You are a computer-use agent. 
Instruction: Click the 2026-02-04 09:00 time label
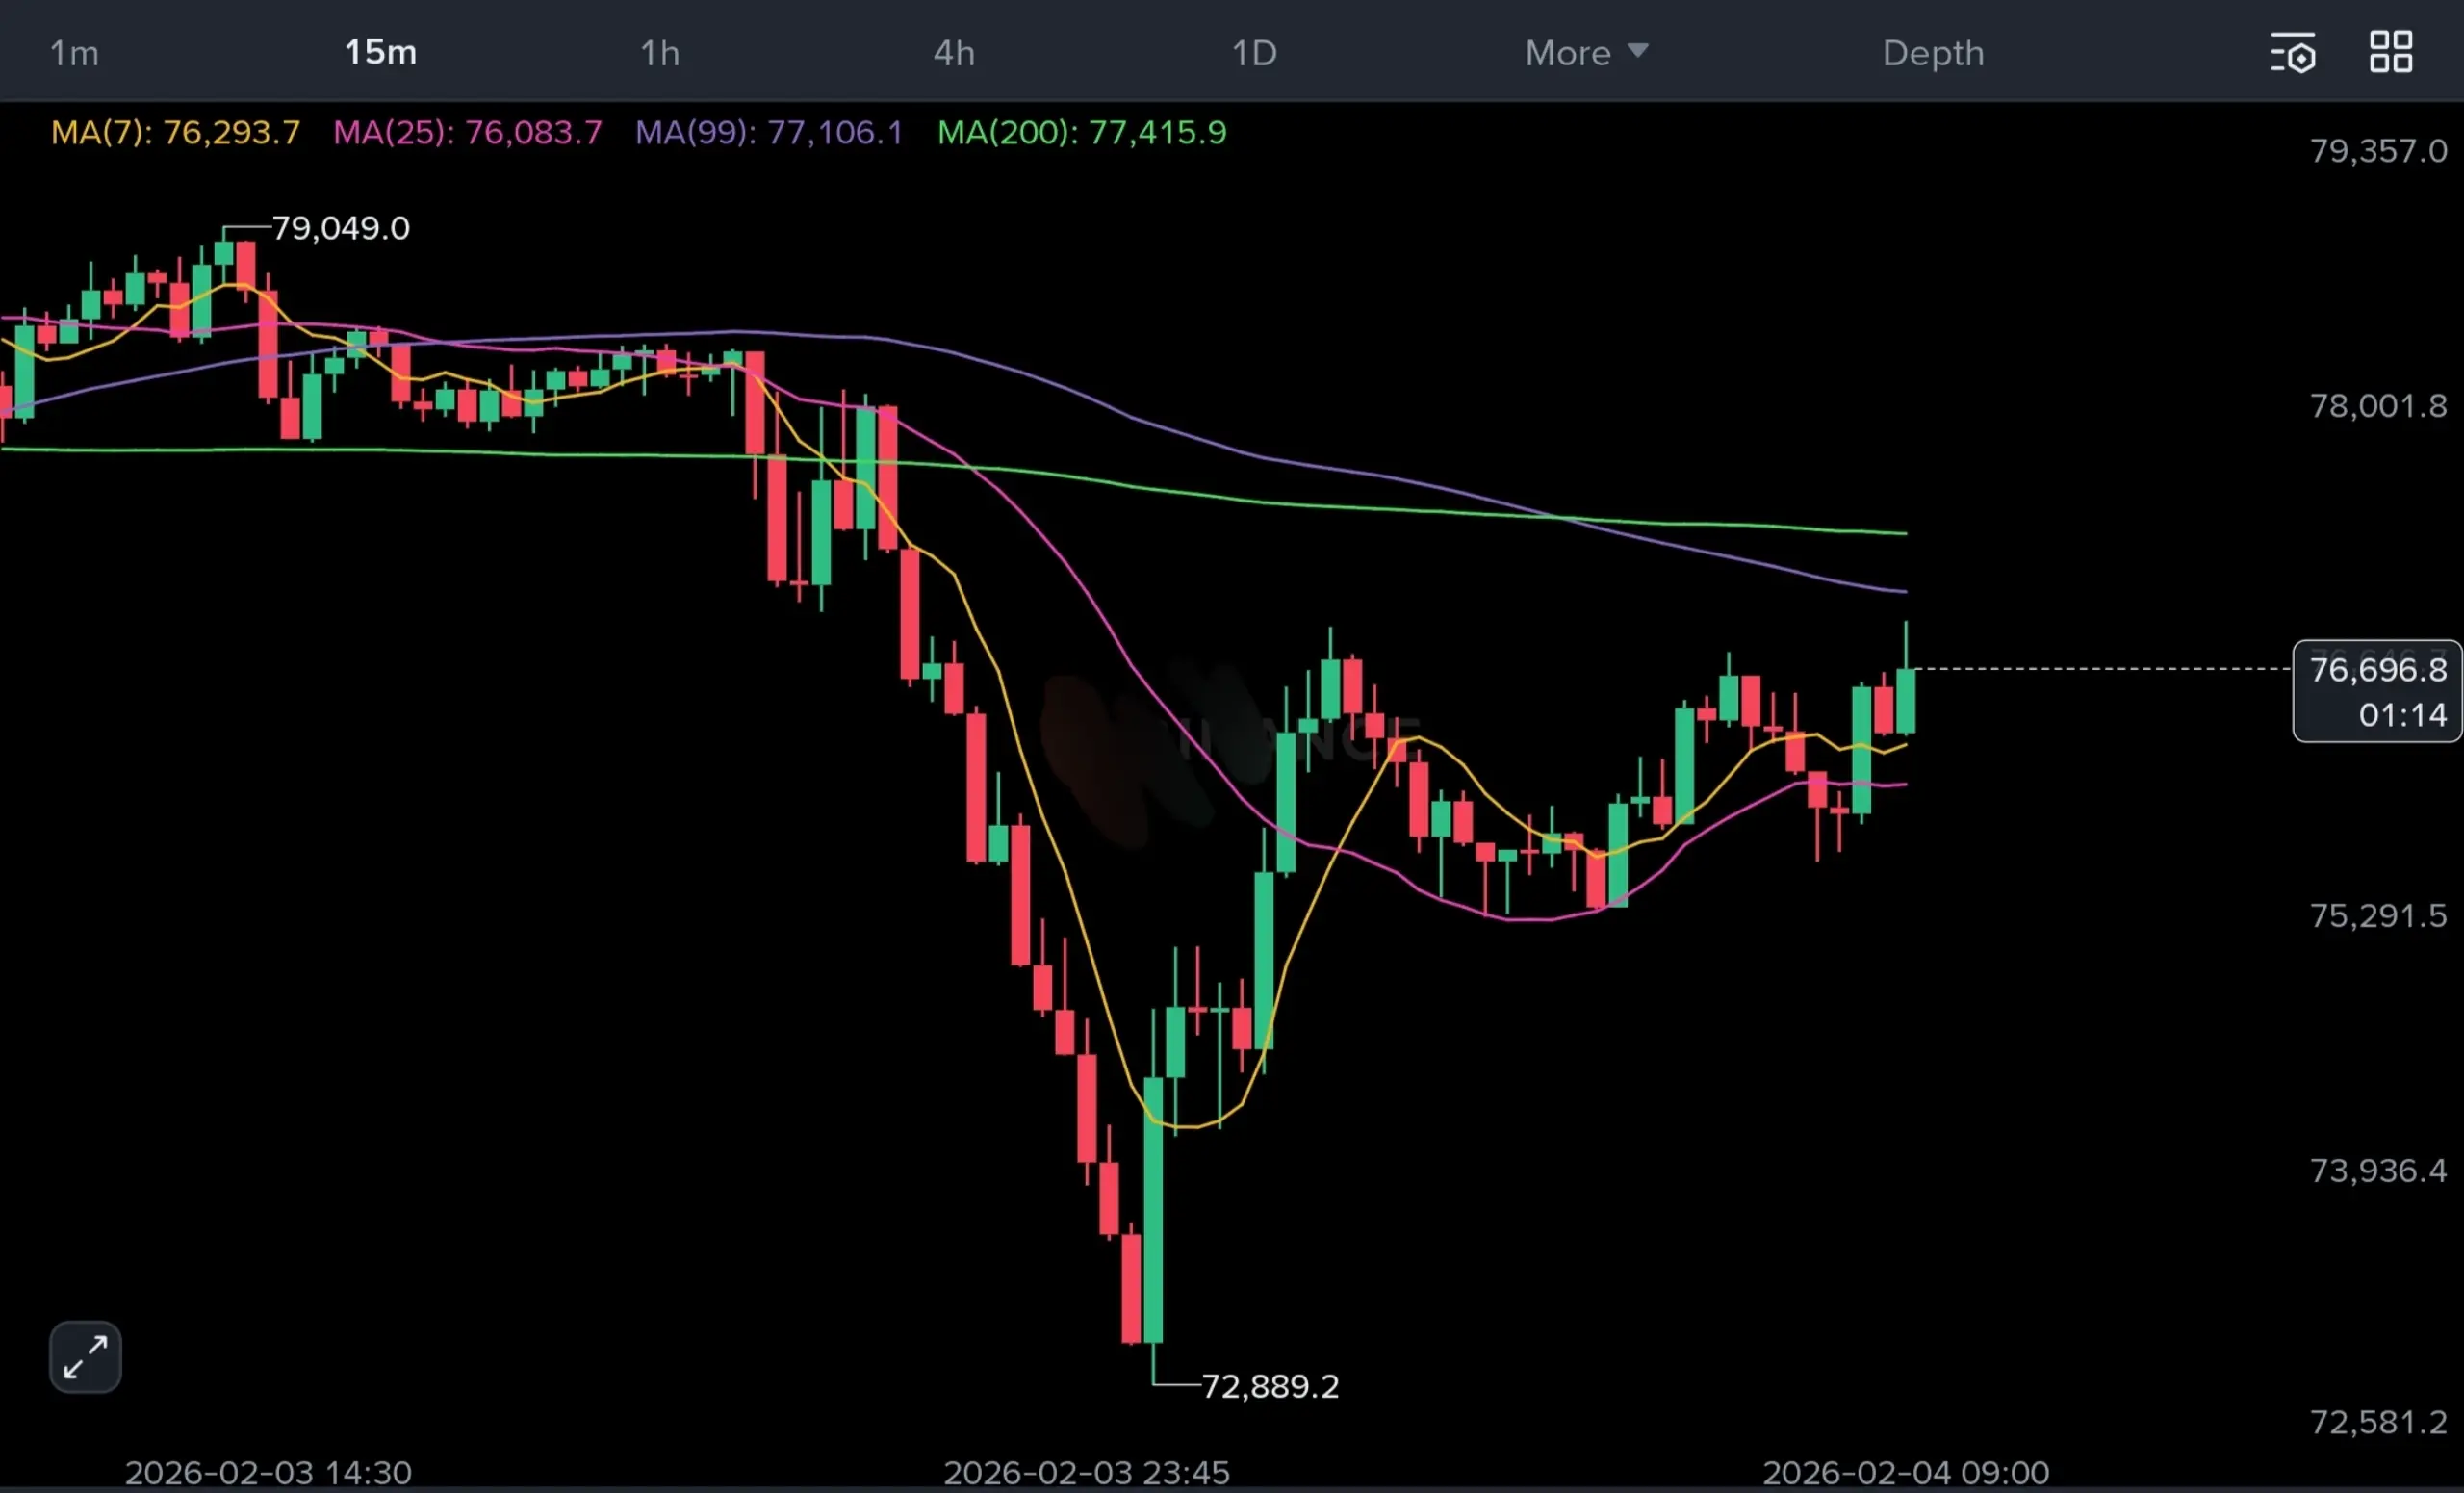[1905, 1472]
